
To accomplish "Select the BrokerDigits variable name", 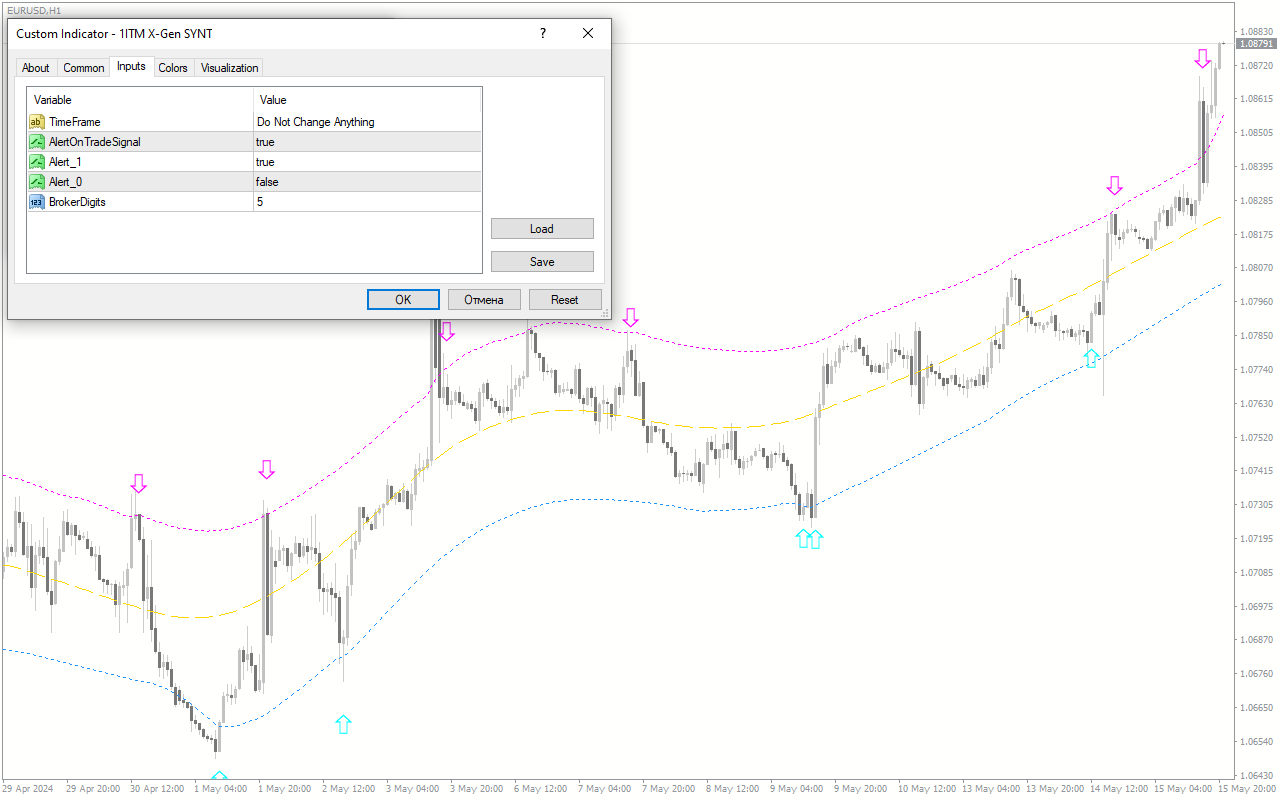I will coord(77,202).
